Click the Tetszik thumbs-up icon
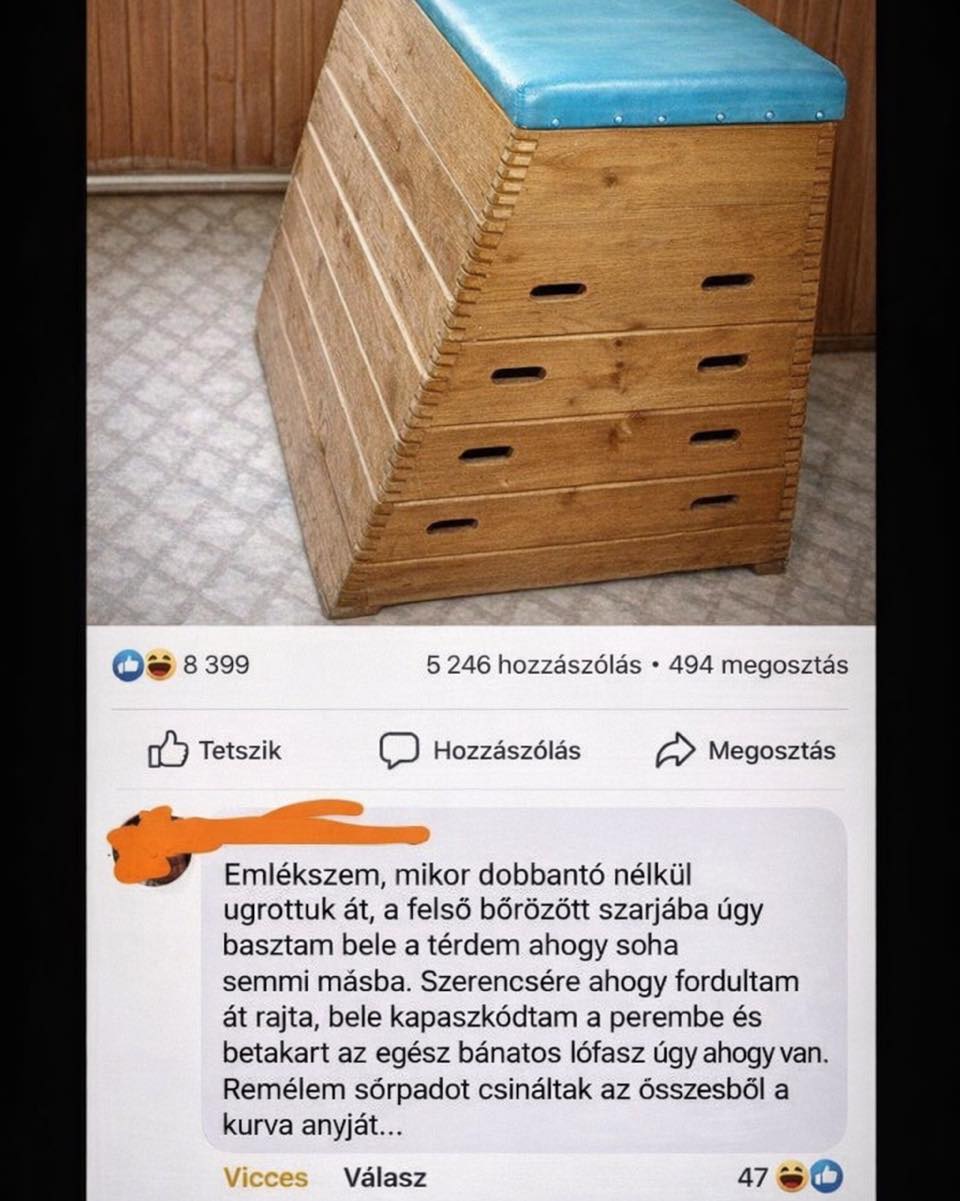960x1201 pixels. point(167,750)
